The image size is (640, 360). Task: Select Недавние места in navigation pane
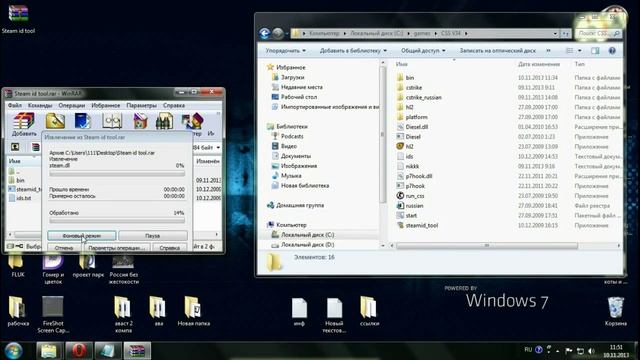tap(302, 87)
